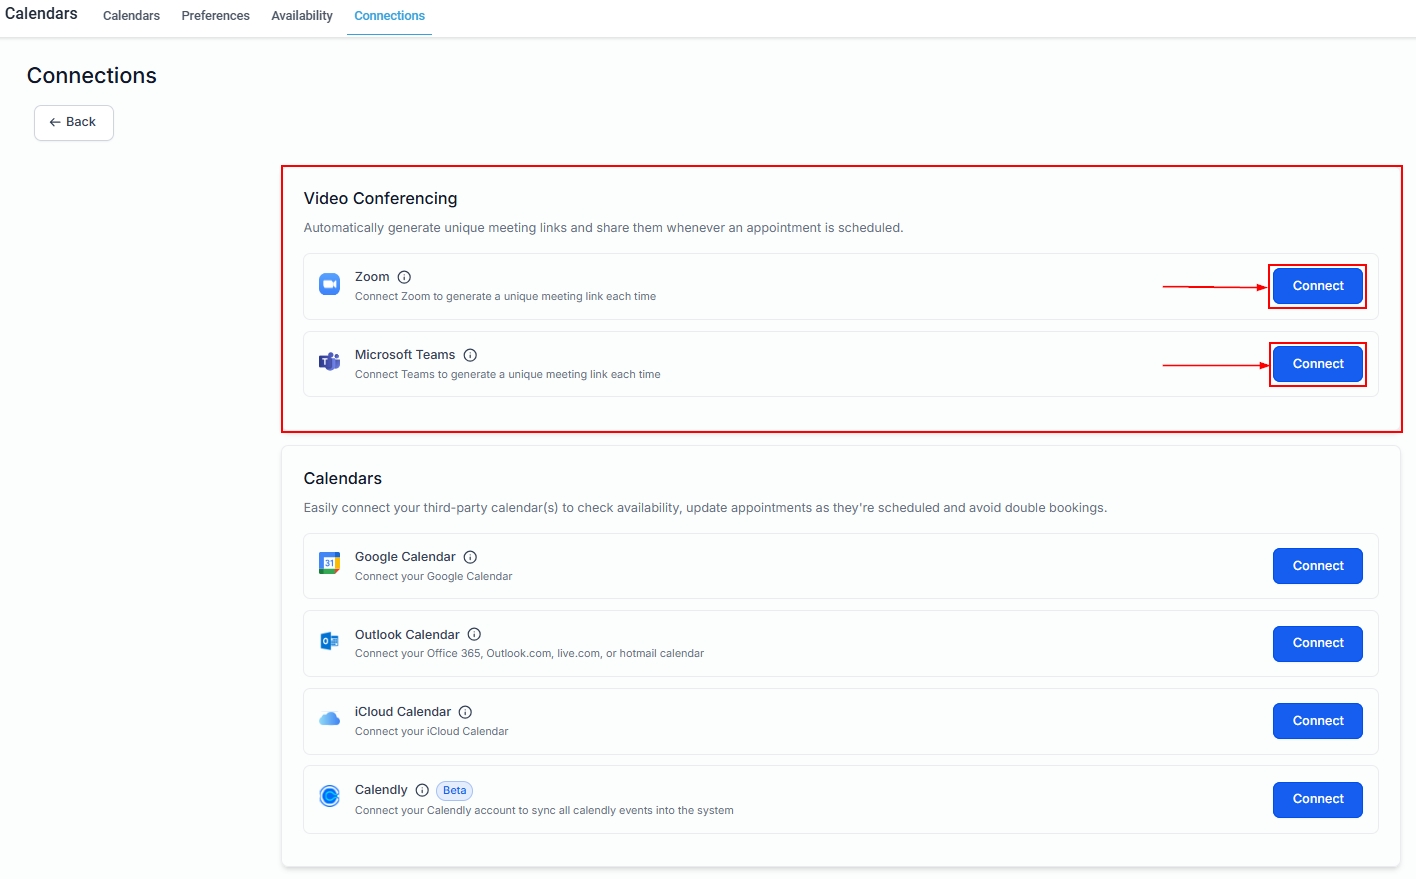Select the Connections tab

point(389,16)
